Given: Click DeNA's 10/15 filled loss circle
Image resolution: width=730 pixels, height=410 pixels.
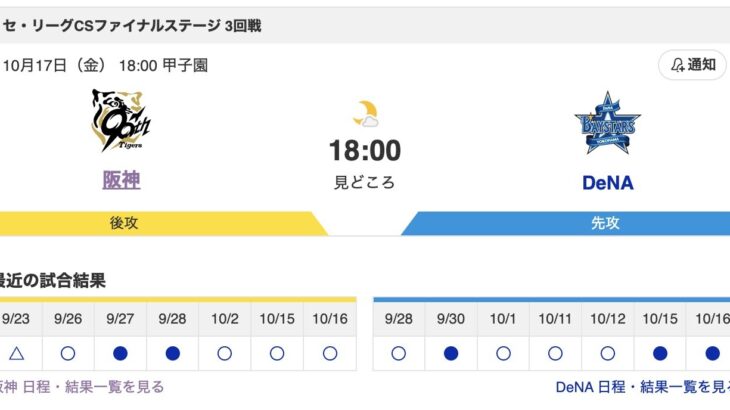Looking at the screenshot, I should [659, 353].
